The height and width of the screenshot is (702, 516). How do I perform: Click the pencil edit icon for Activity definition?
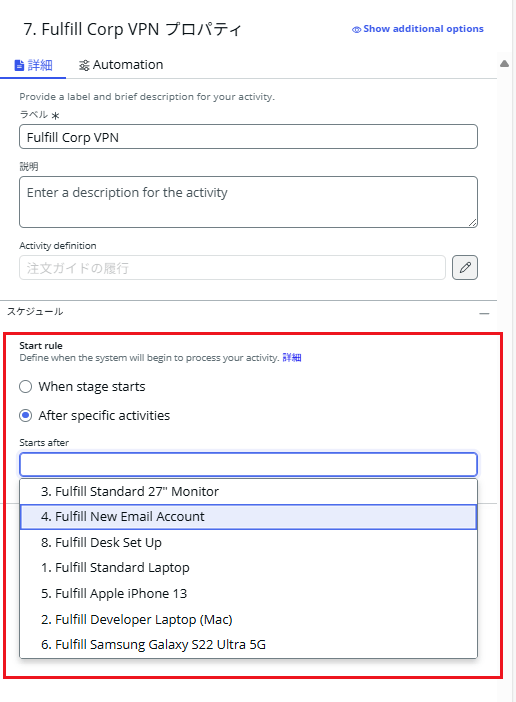click(x=465, y=267)
